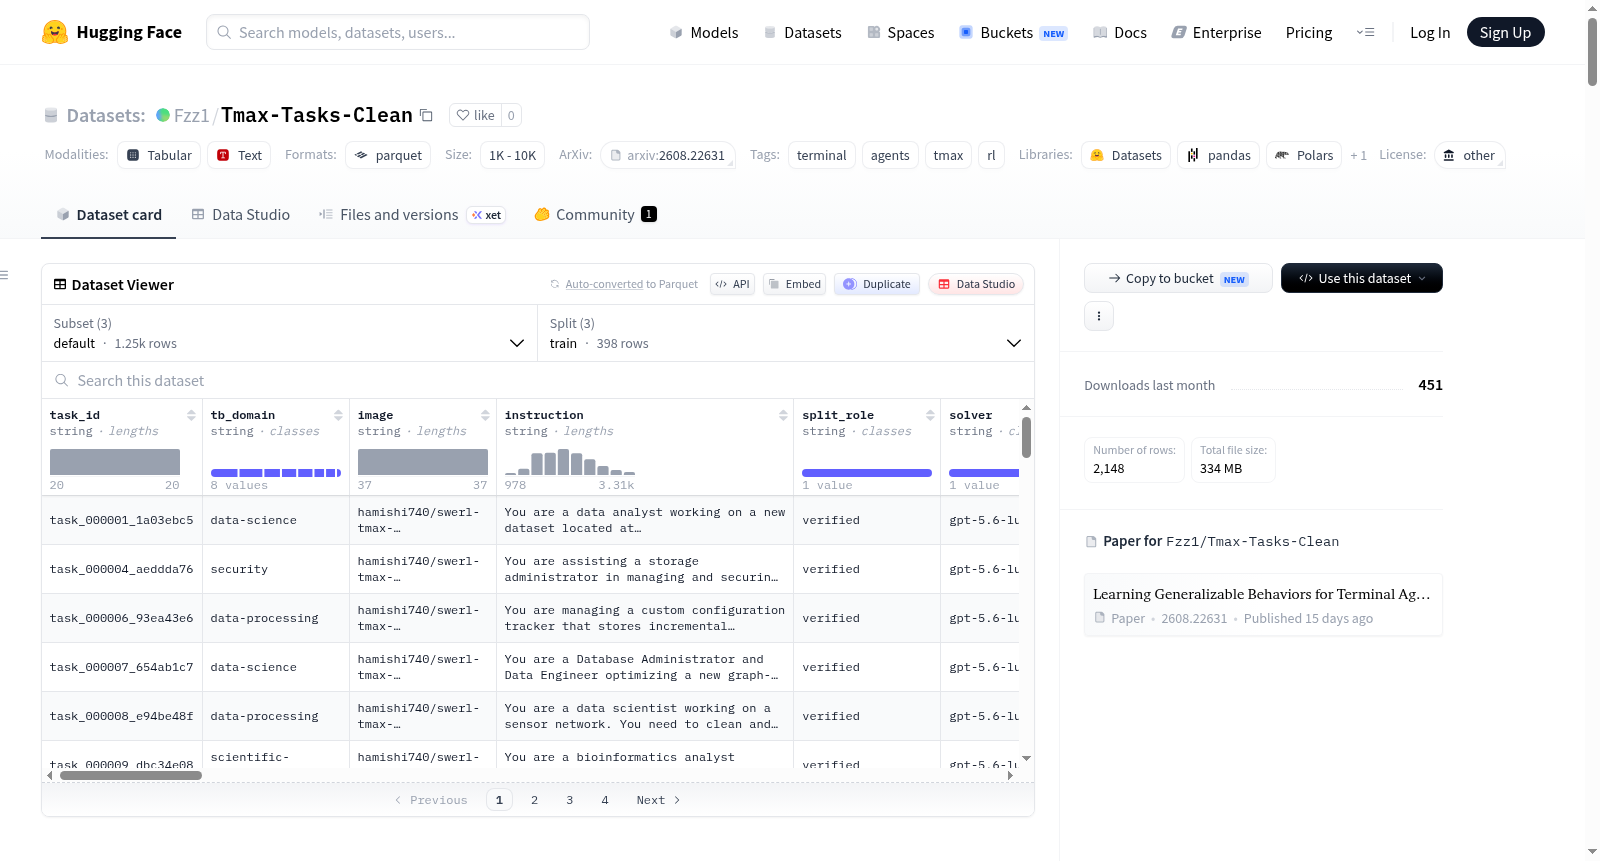Click the Sign Up button
1600x861 pixels.
tap(1505, 32)
